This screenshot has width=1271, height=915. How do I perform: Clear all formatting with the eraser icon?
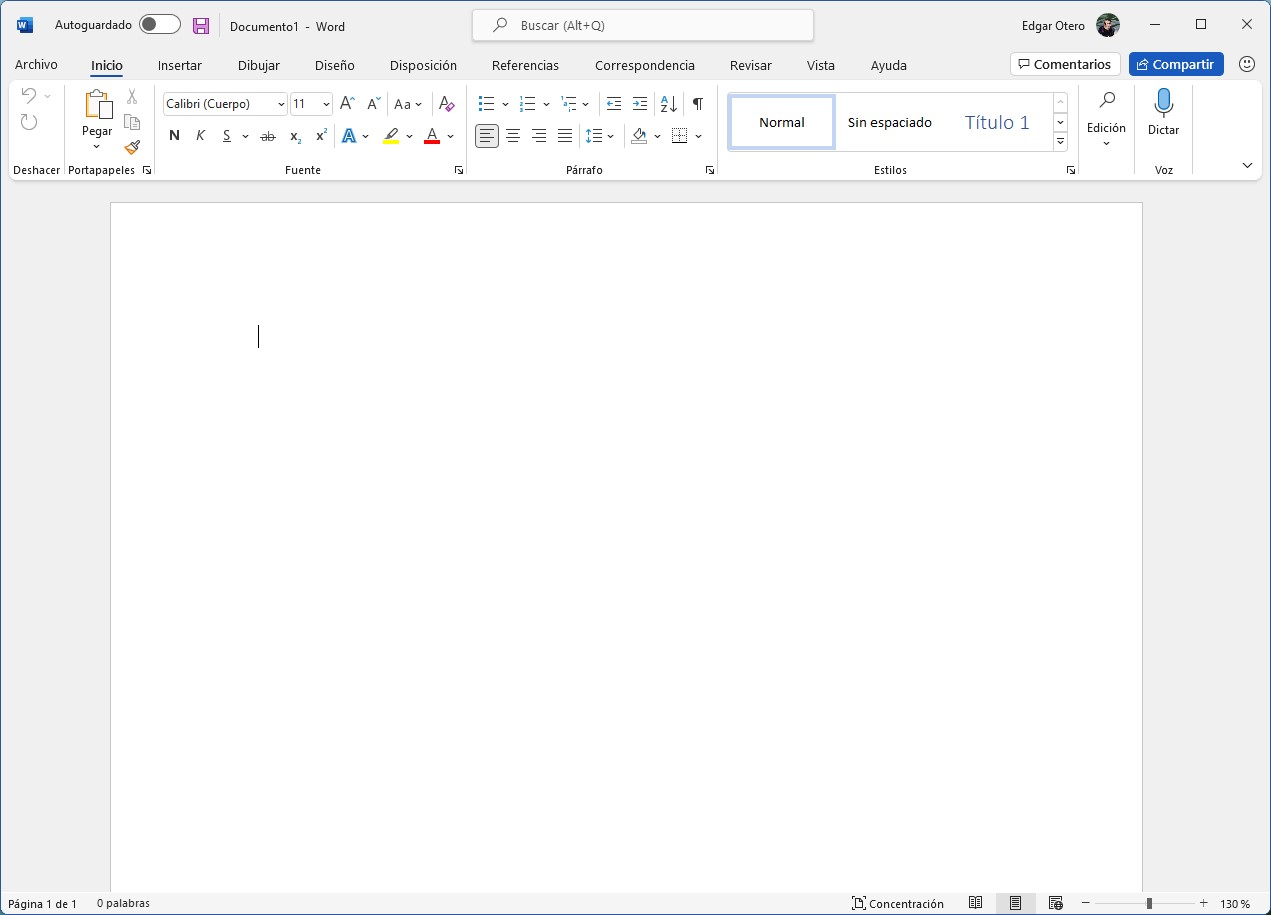446,103
